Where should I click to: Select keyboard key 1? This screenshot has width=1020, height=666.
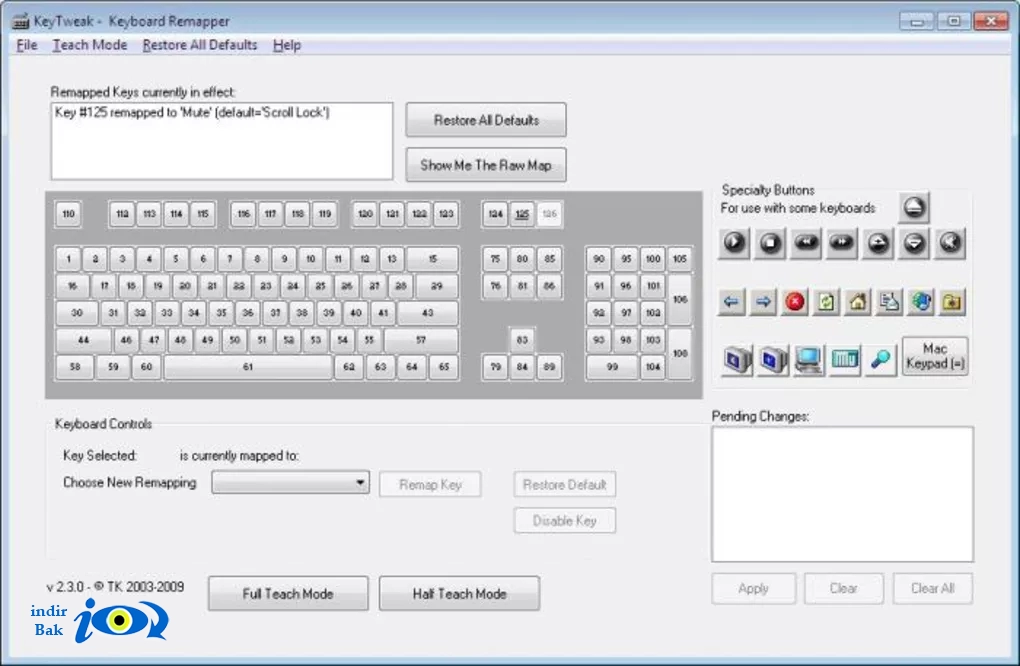click(68, 259)
